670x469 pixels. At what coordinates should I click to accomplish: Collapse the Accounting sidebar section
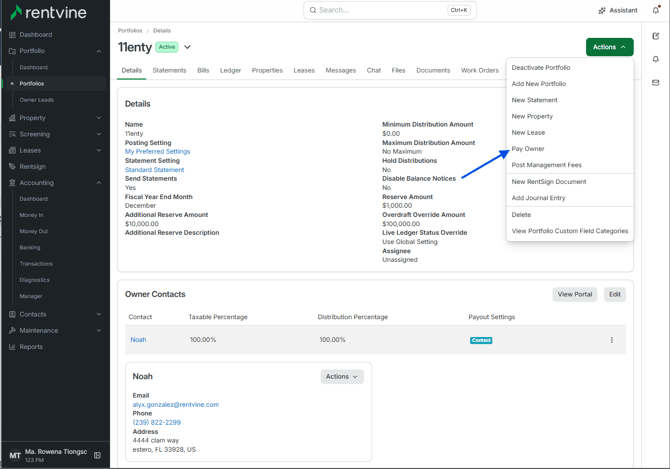point(99,183)
